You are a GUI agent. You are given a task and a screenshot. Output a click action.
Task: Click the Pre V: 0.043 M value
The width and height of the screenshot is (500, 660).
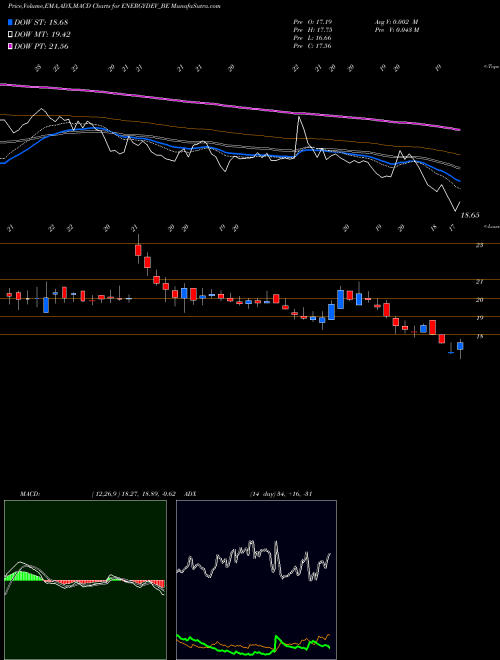396,30
